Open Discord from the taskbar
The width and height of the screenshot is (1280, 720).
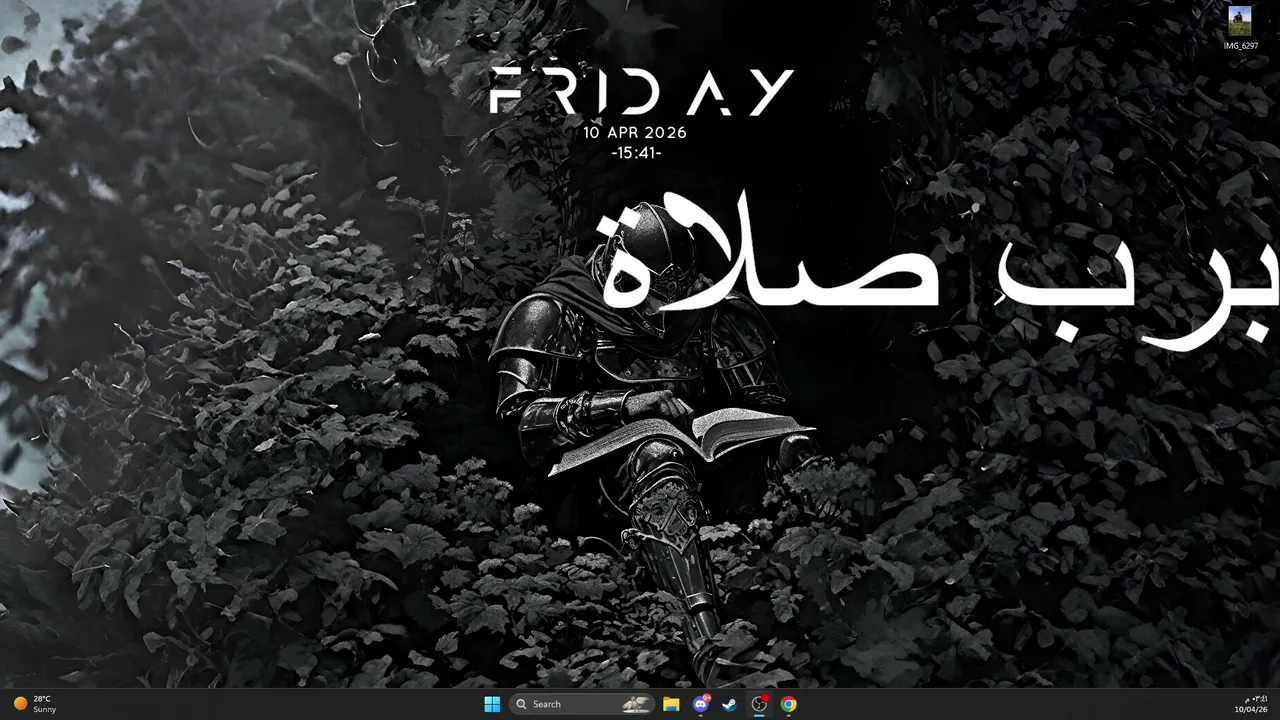pyautogui.click(x=701, y=704)
